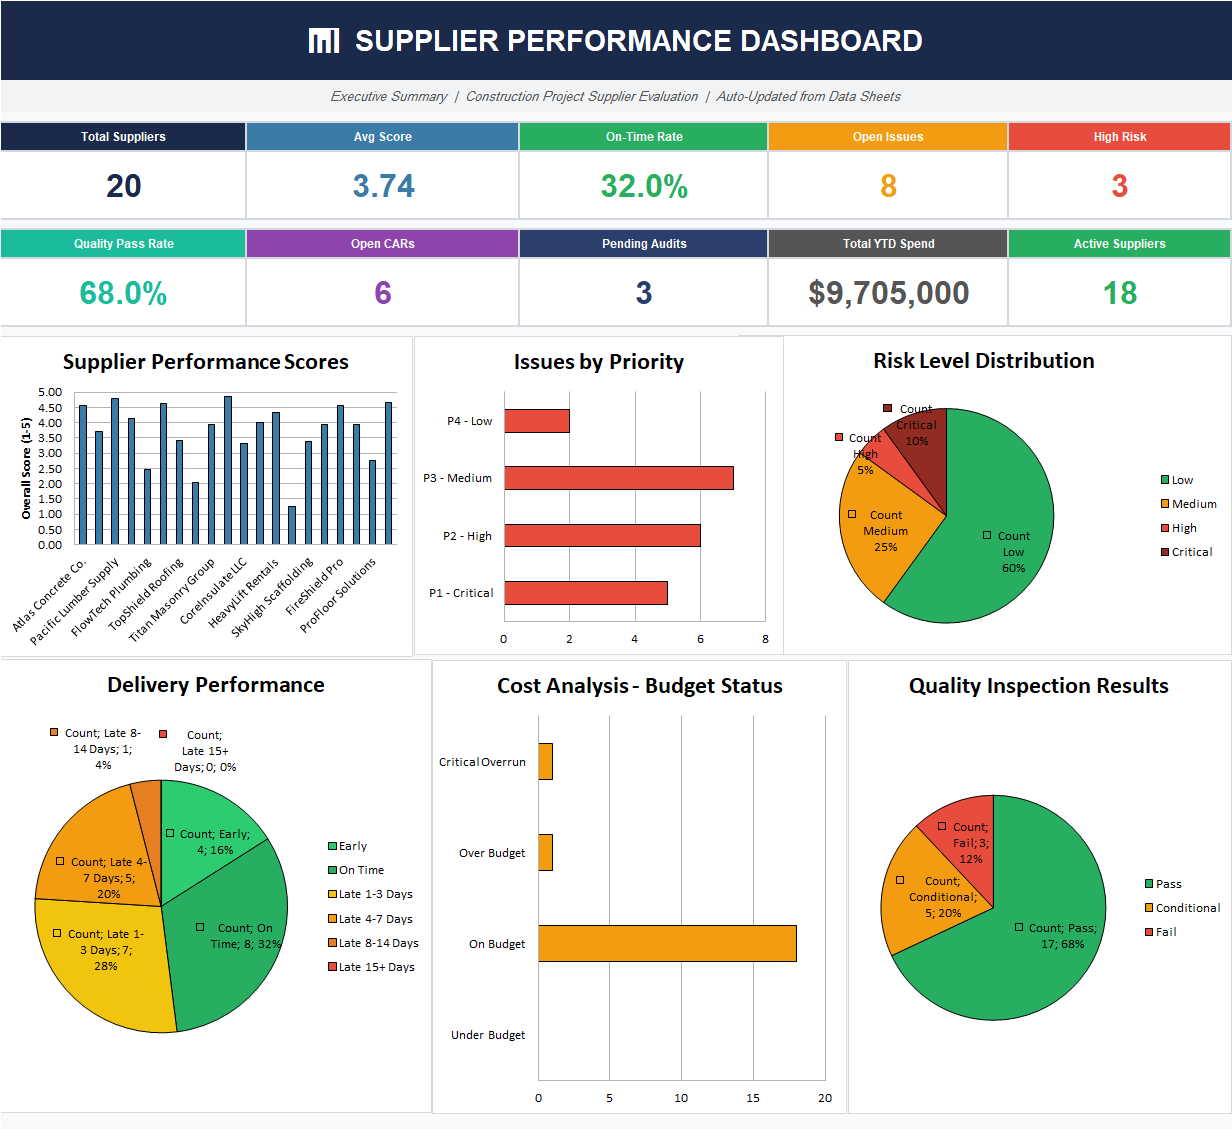Select the Supplier Performance Scores chart title
This screenshot has width=1232, height=1129.
[x=206, y=362]
